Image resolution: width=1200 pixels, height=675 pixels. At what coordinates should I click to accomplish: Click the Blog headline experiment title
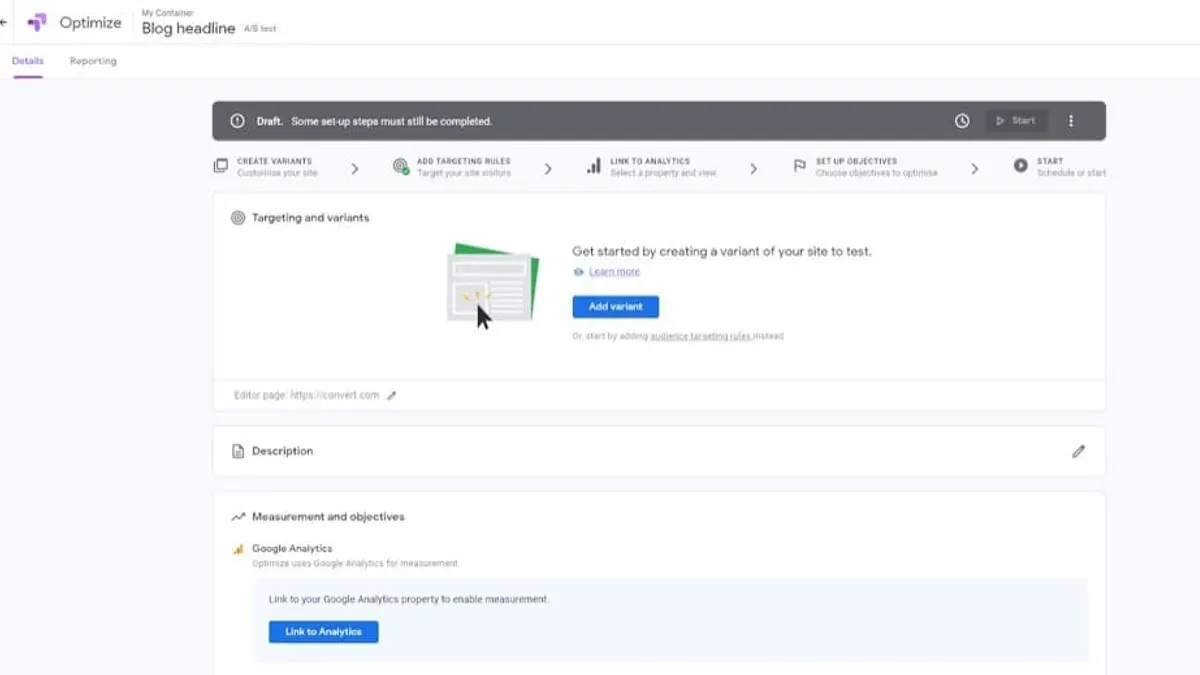point(188,29)
